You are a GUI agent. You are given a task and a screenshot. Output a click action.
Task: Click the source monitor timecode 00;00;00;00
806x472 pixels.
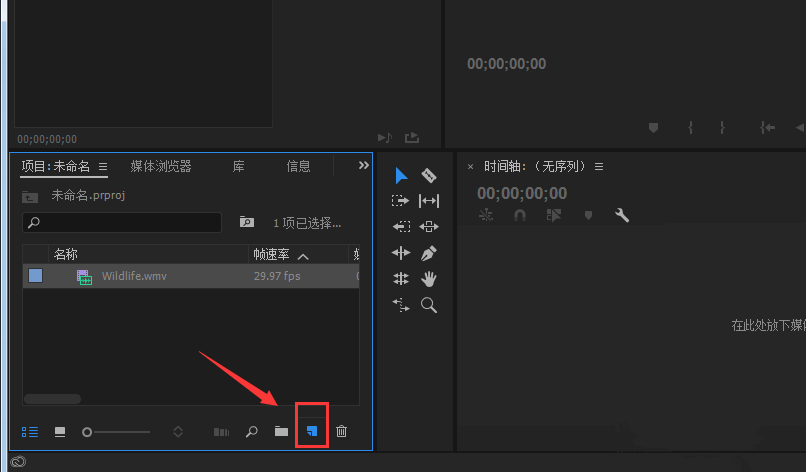(47, 139)
